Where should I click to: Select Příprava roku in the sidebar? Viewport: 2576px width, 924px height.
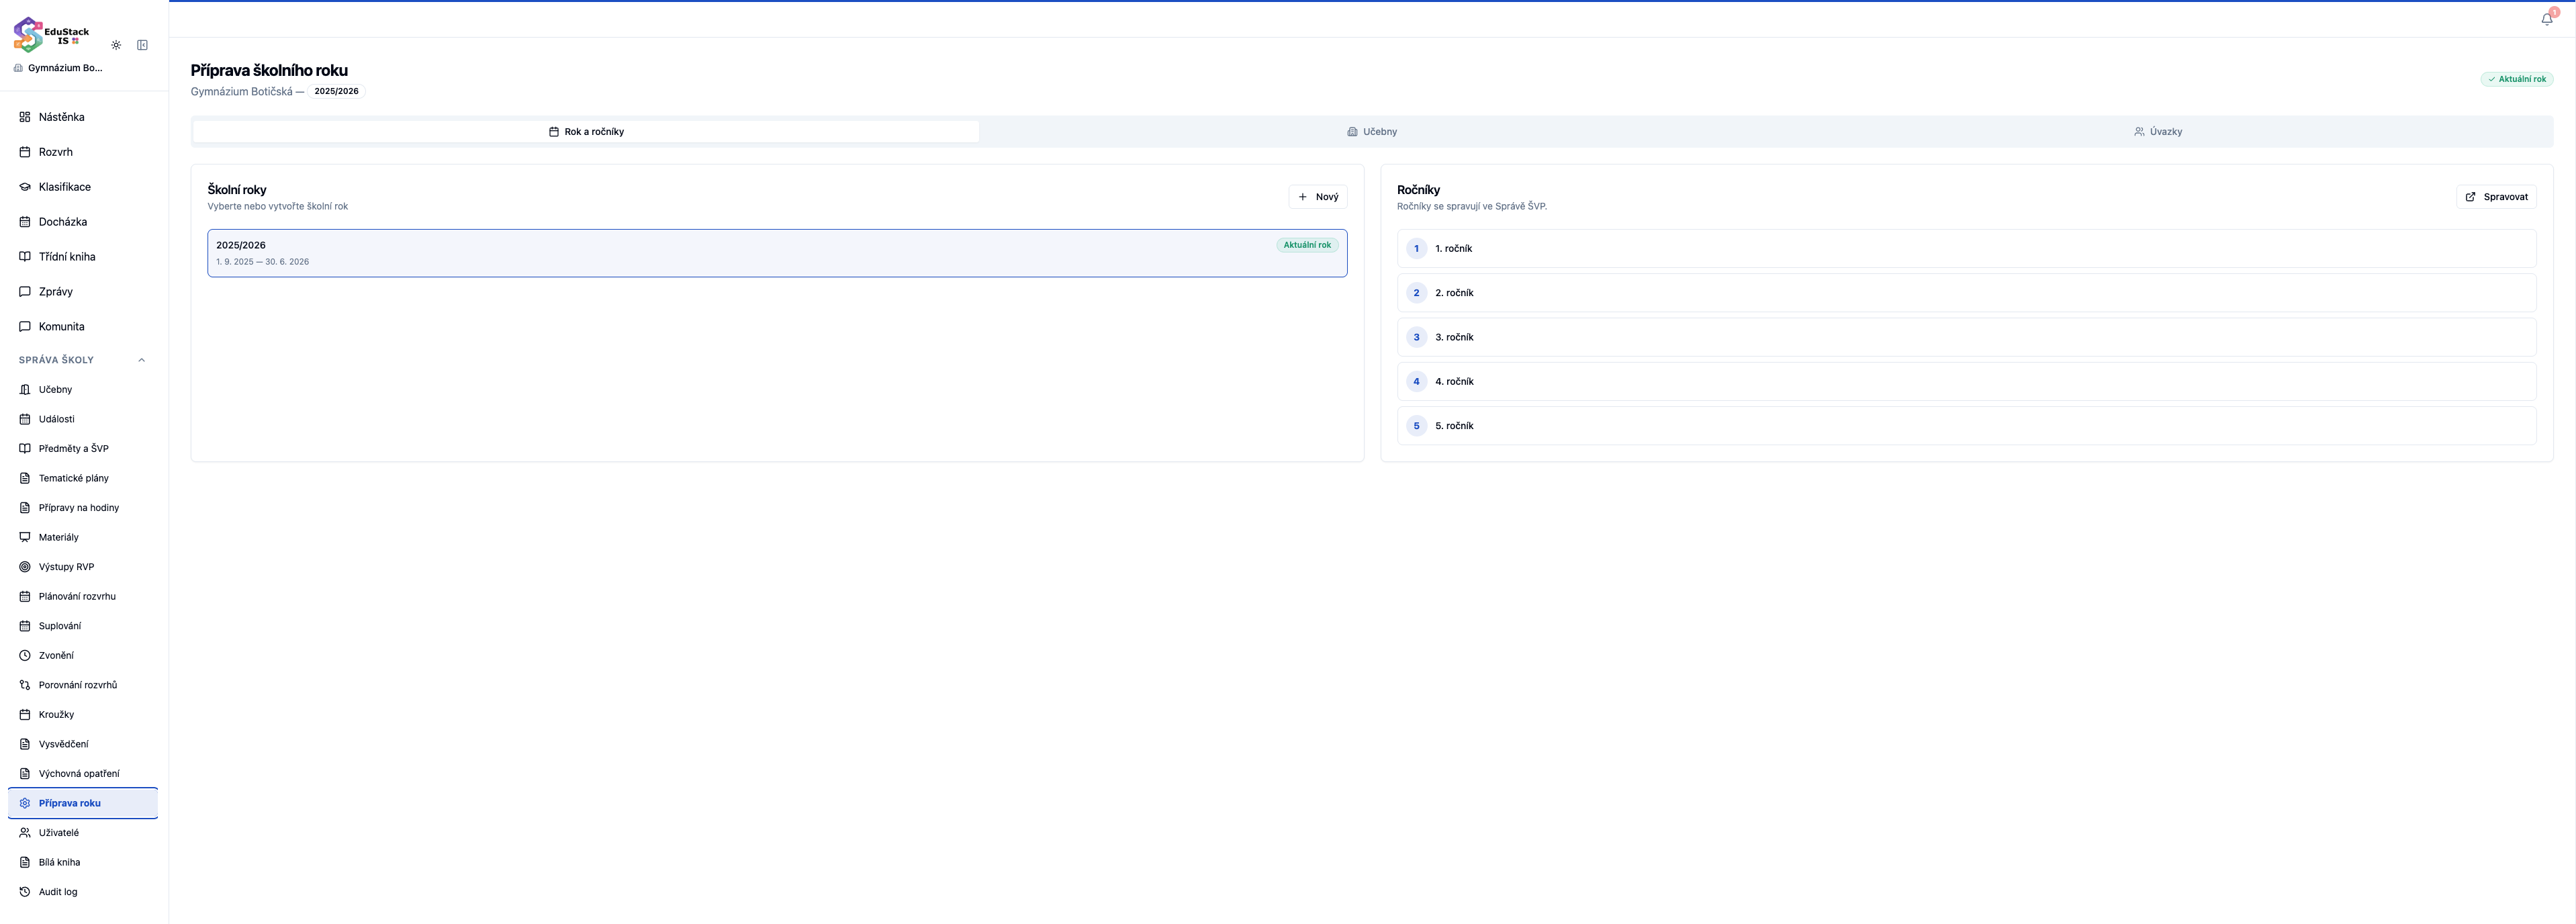pyautogui.click(x=83, y=803)
